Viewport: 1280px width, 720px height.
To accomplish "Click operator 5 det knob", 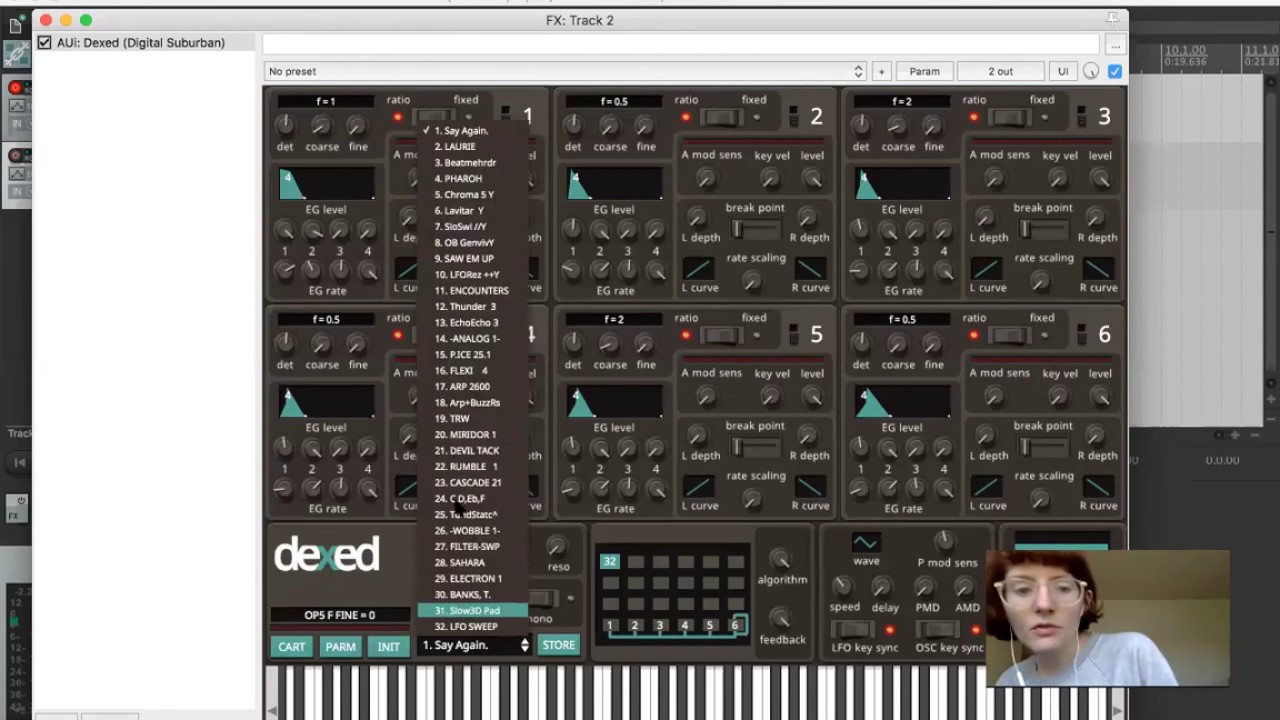I will pyautogui.click(x=573, y=344).
